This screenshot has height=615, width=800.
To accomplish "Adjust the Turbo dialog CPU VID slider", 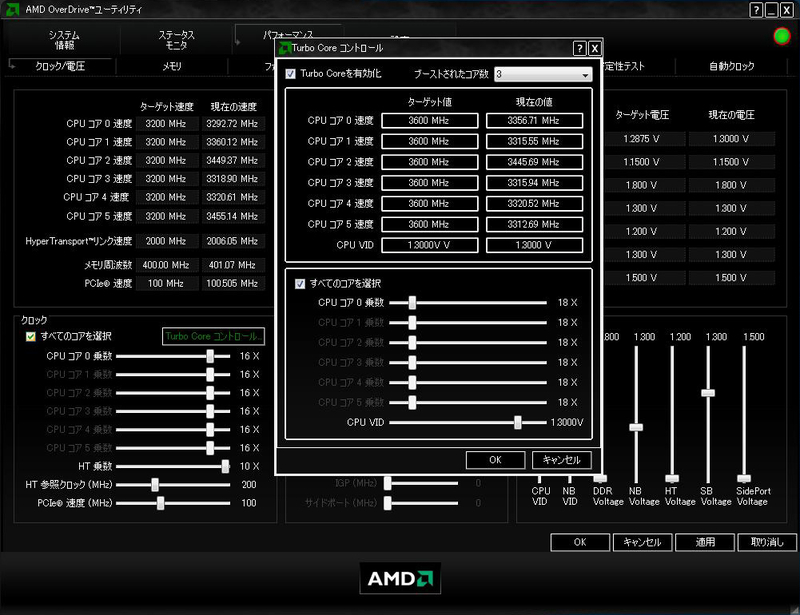I will click(x=518, y=422).
